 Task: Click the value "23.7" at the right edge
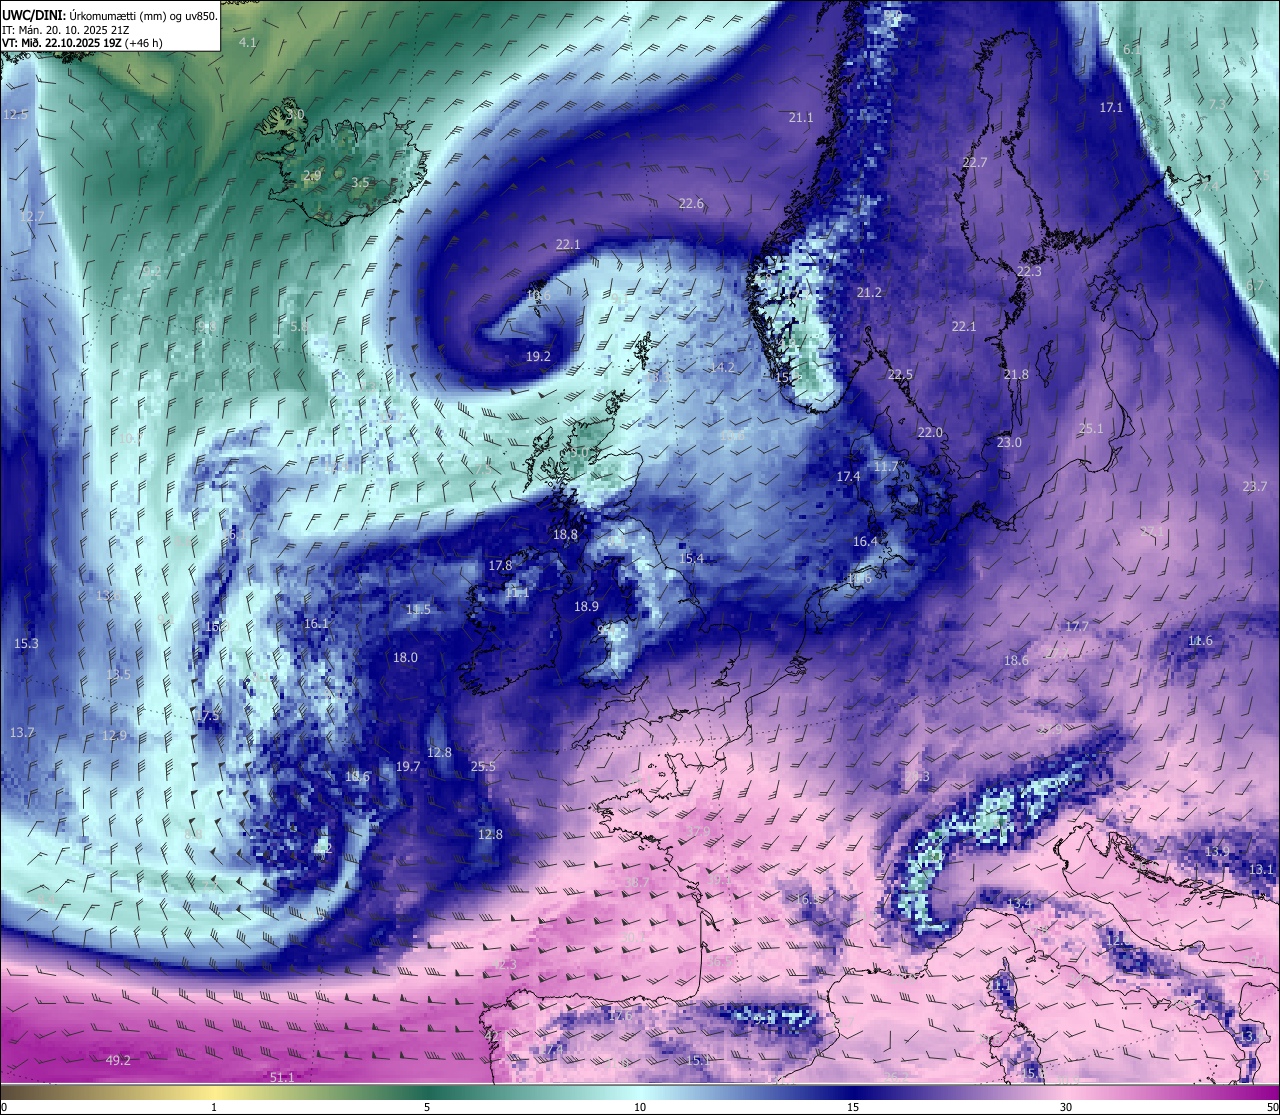[x=1255, y=486]
